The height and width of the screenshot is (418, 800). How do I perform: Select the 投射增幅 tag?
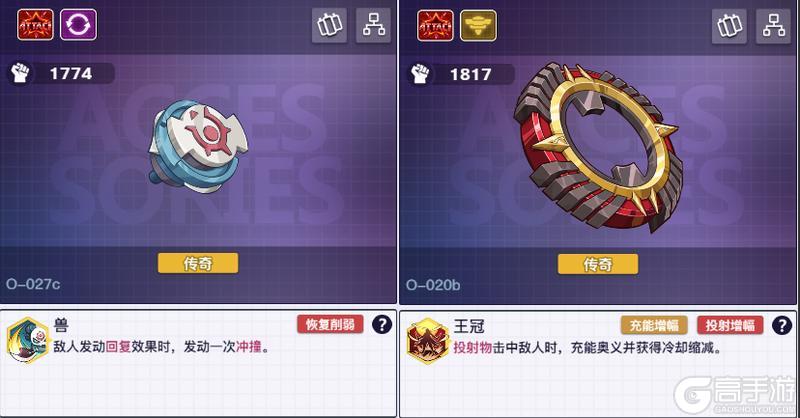[730, 325]
